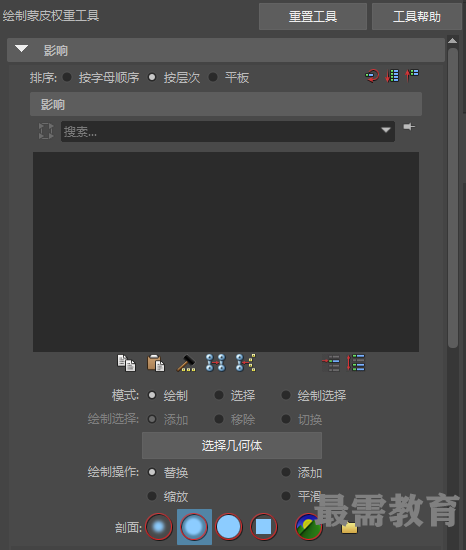Set mode to Select (选择)

(219, 395)
